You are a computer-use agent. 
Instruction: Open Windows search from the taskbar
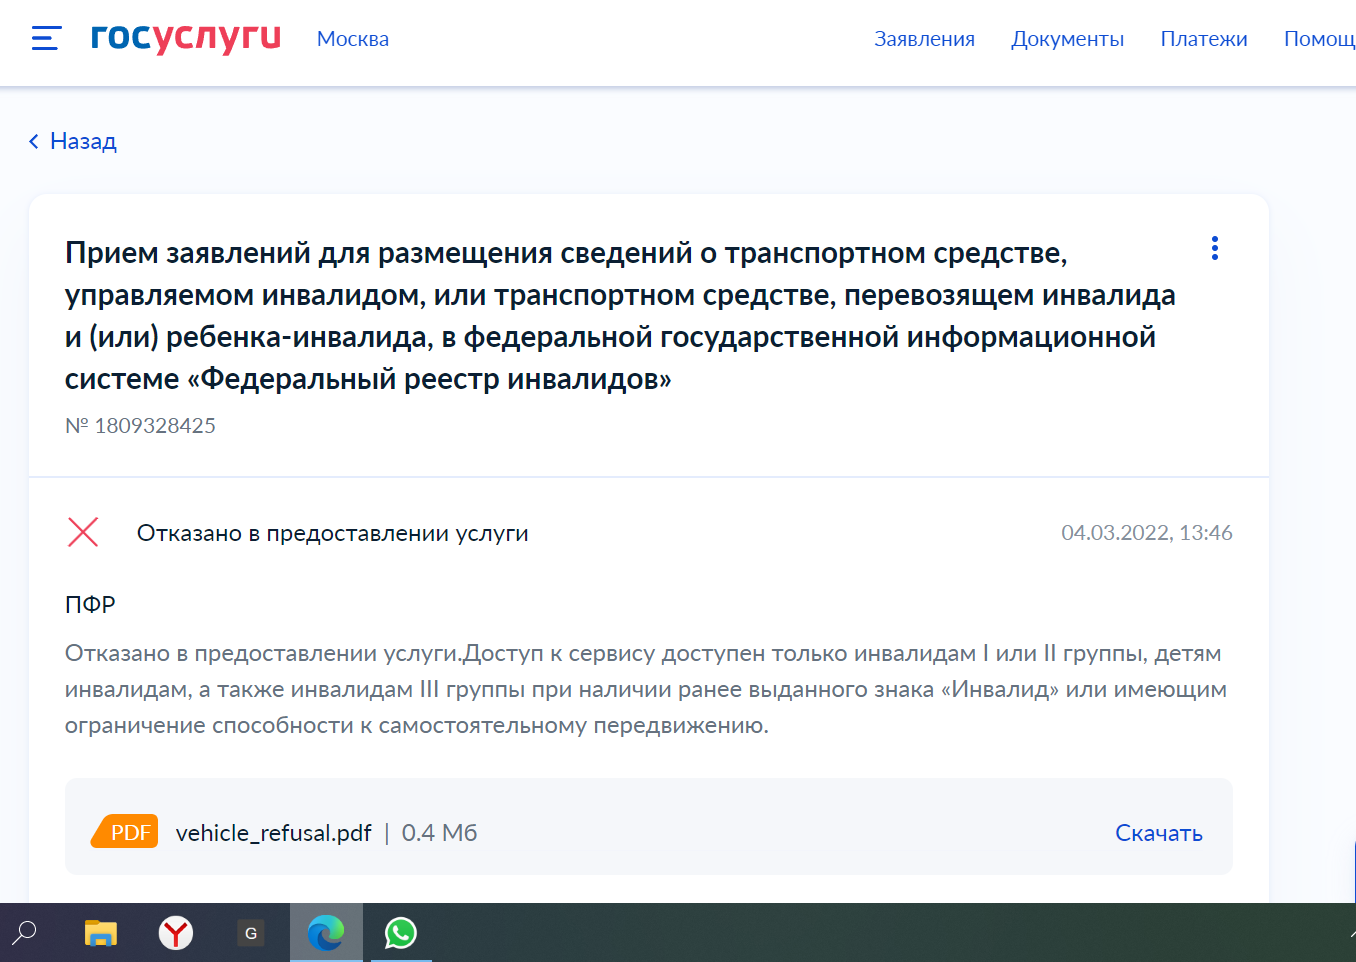[24, 933]
